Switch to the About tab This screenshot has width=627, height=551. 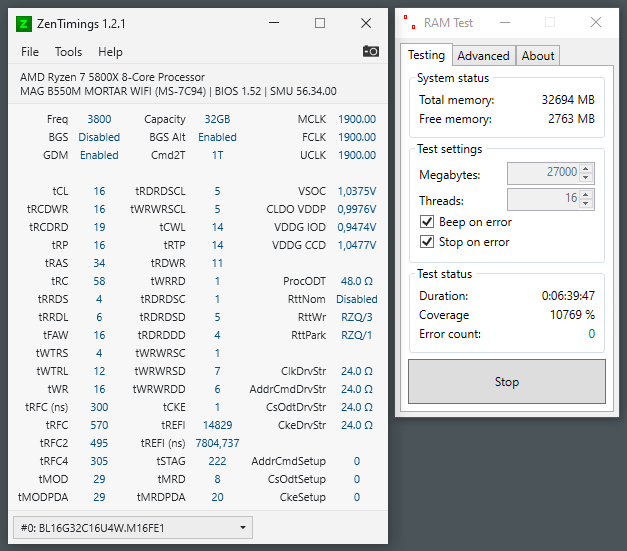[538, 56]
